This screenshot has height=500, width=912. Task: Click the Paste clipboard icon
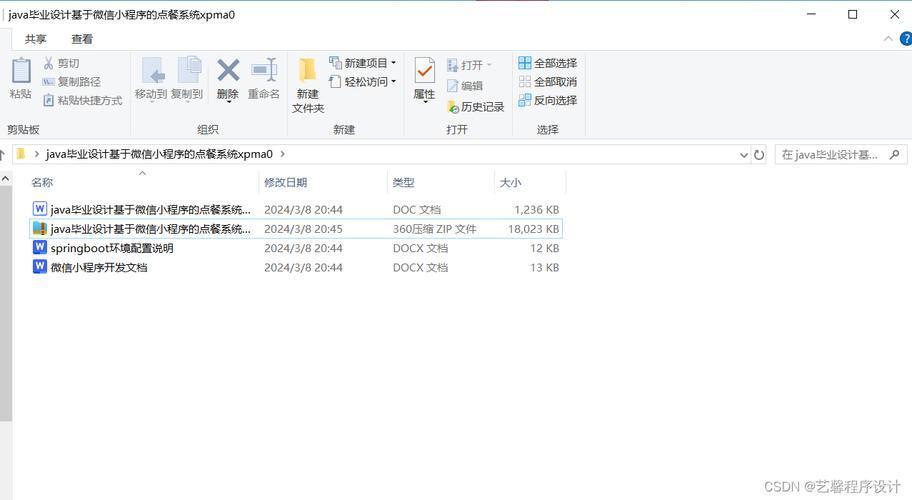(21, 71)
